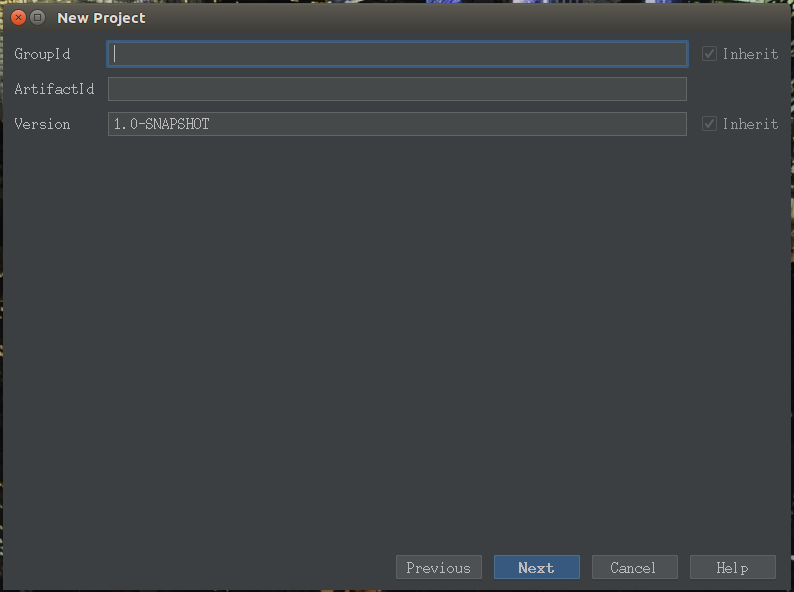Screen dimensions: 794x592
Task: Close the New Project window
Action: click(18, 18)
